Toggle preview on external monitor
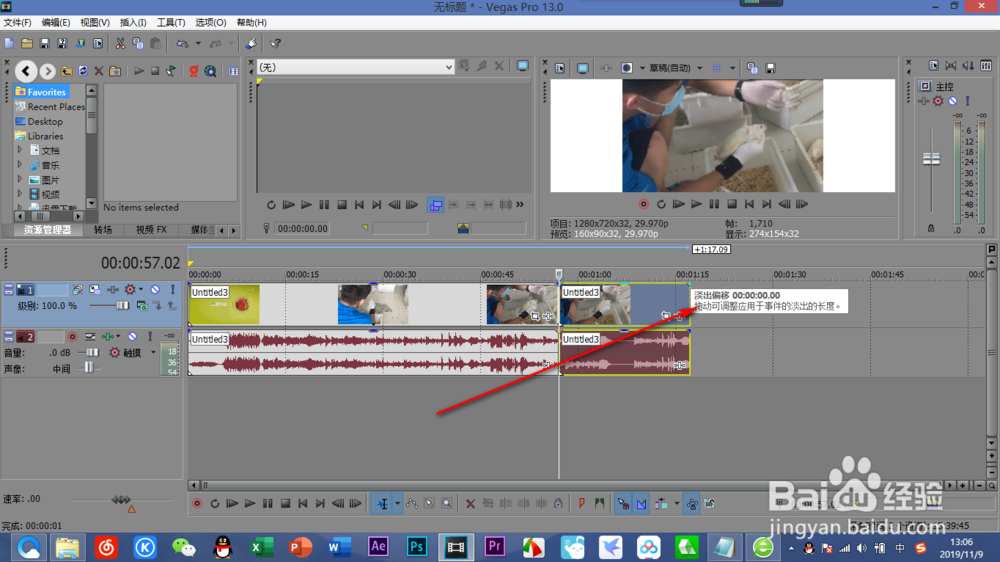The width and height of the screenshot is (1000, 562). pyautogui.click(x=582, y=68)
